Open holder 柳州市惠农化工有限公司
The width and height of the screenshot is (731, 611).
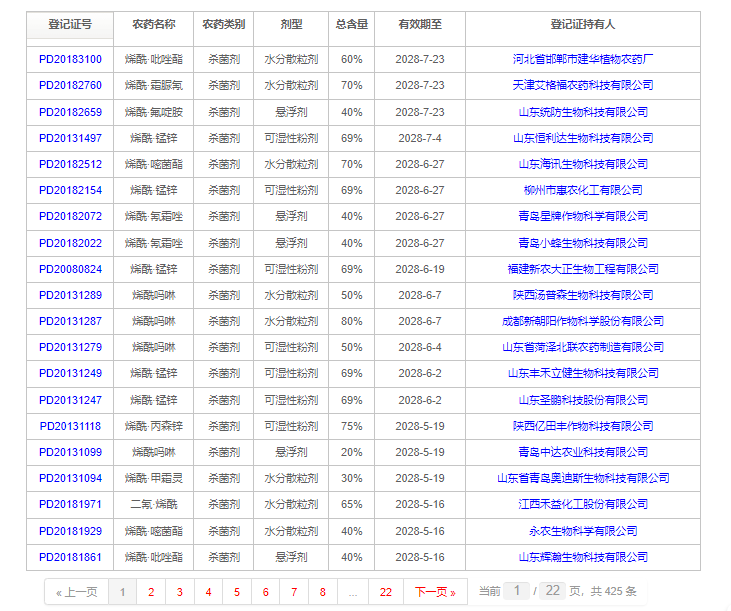(583, 191)
